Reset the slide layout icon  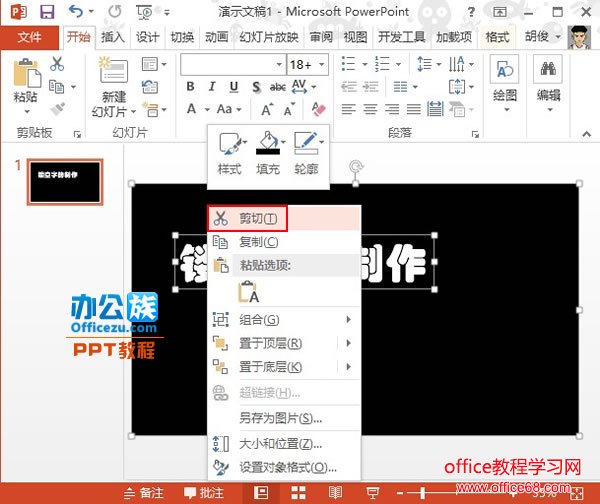click(x=150, y=87)
